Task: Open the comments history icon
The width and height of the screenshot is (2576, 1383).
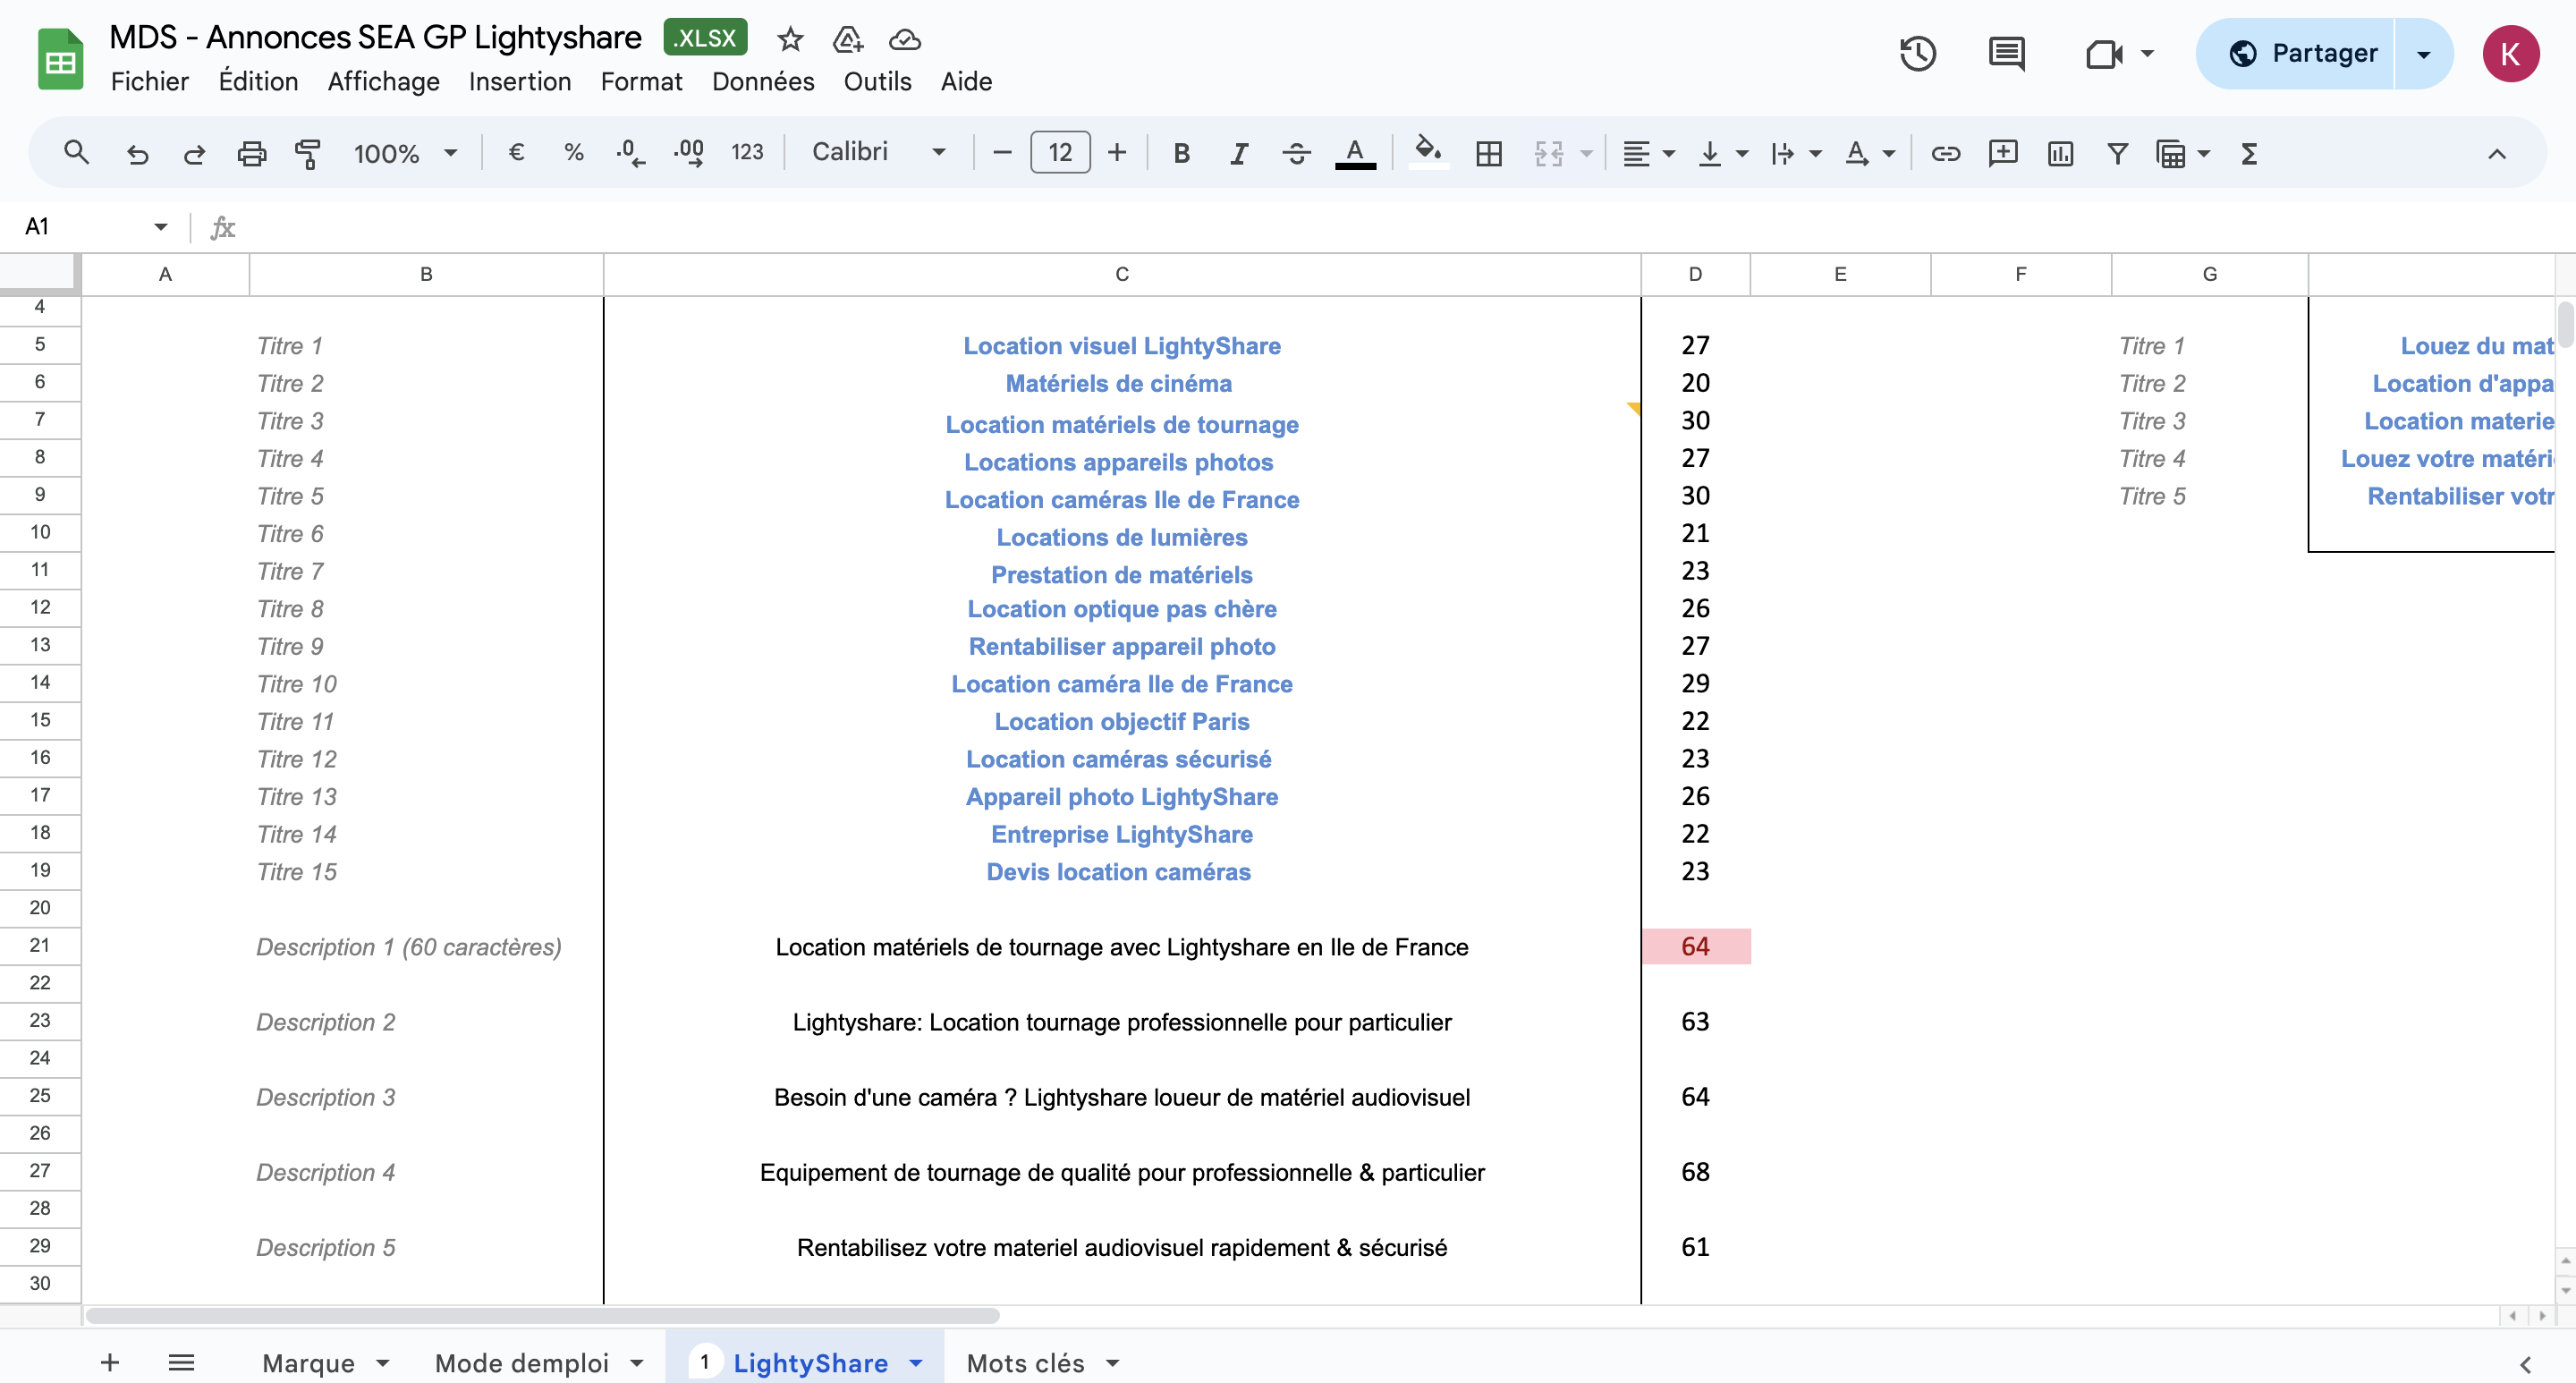Action: click(2006, 53)
